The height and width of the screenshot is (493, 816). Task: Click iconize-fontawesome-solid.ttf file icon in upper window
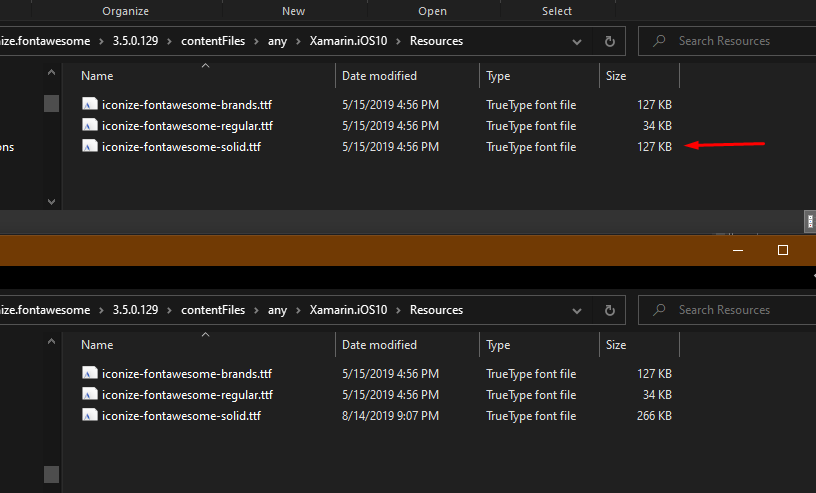pos(90,146)
